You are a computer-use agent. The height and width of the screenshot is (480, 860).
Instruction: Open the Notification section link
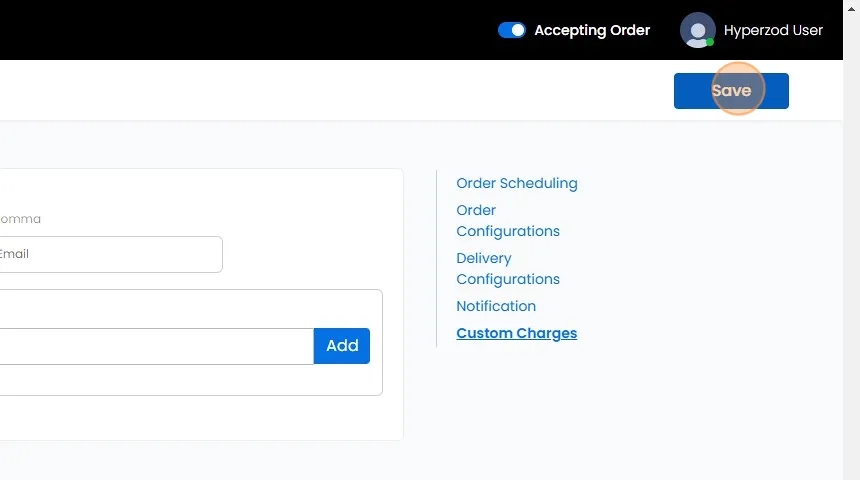tap(496, 306)
